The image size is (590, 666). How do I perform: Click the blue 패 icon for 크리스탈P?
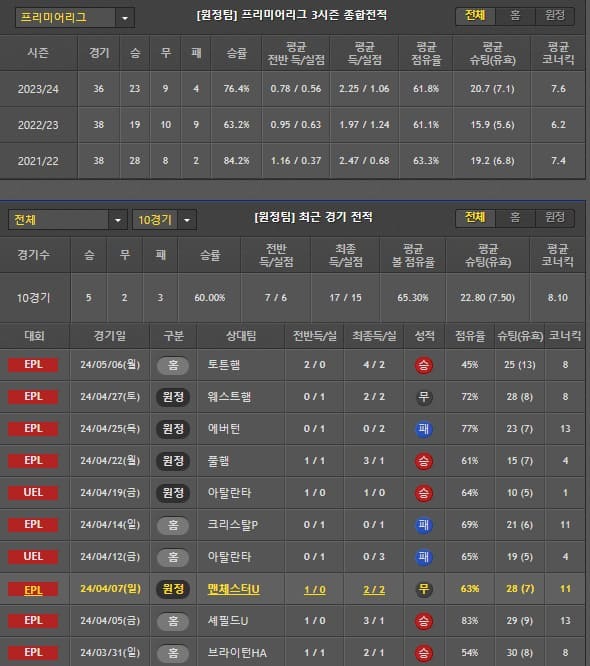tap(423, 525)
